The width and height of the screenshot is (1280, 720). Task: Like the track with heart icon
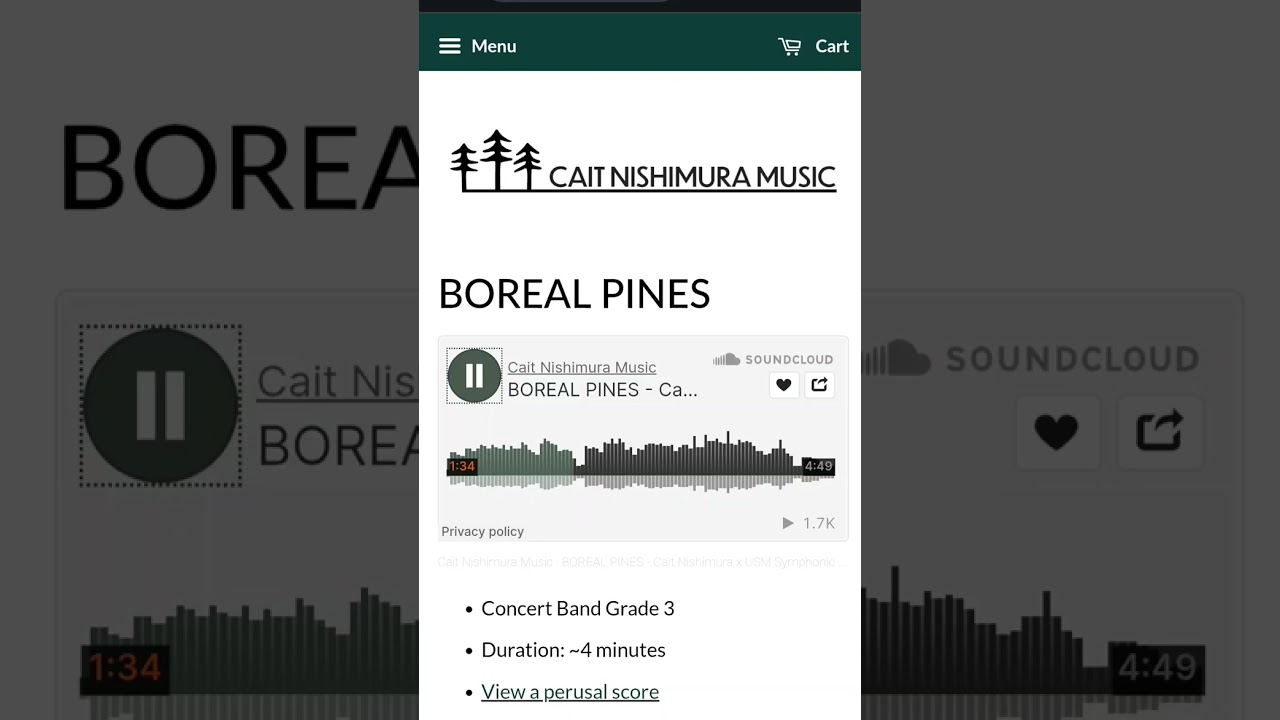pyautogui.click(x=784, y=385)
